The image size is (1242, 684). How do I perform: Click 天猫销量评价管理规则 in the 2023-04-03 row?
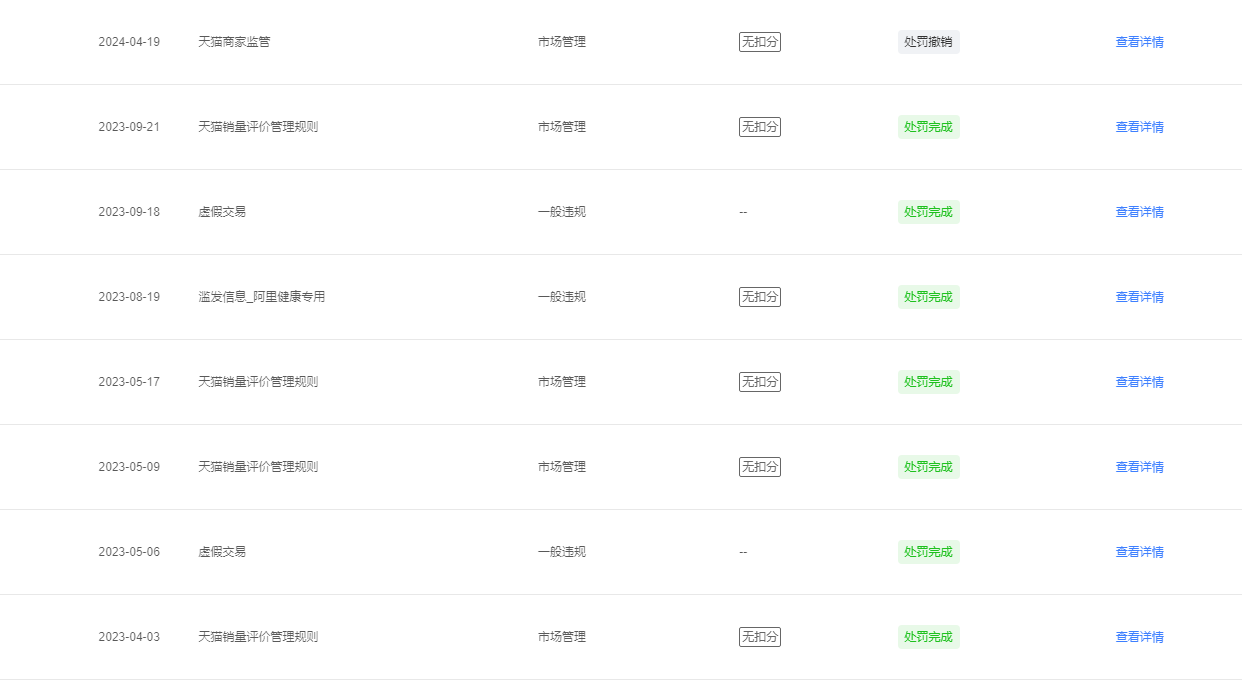258,637
